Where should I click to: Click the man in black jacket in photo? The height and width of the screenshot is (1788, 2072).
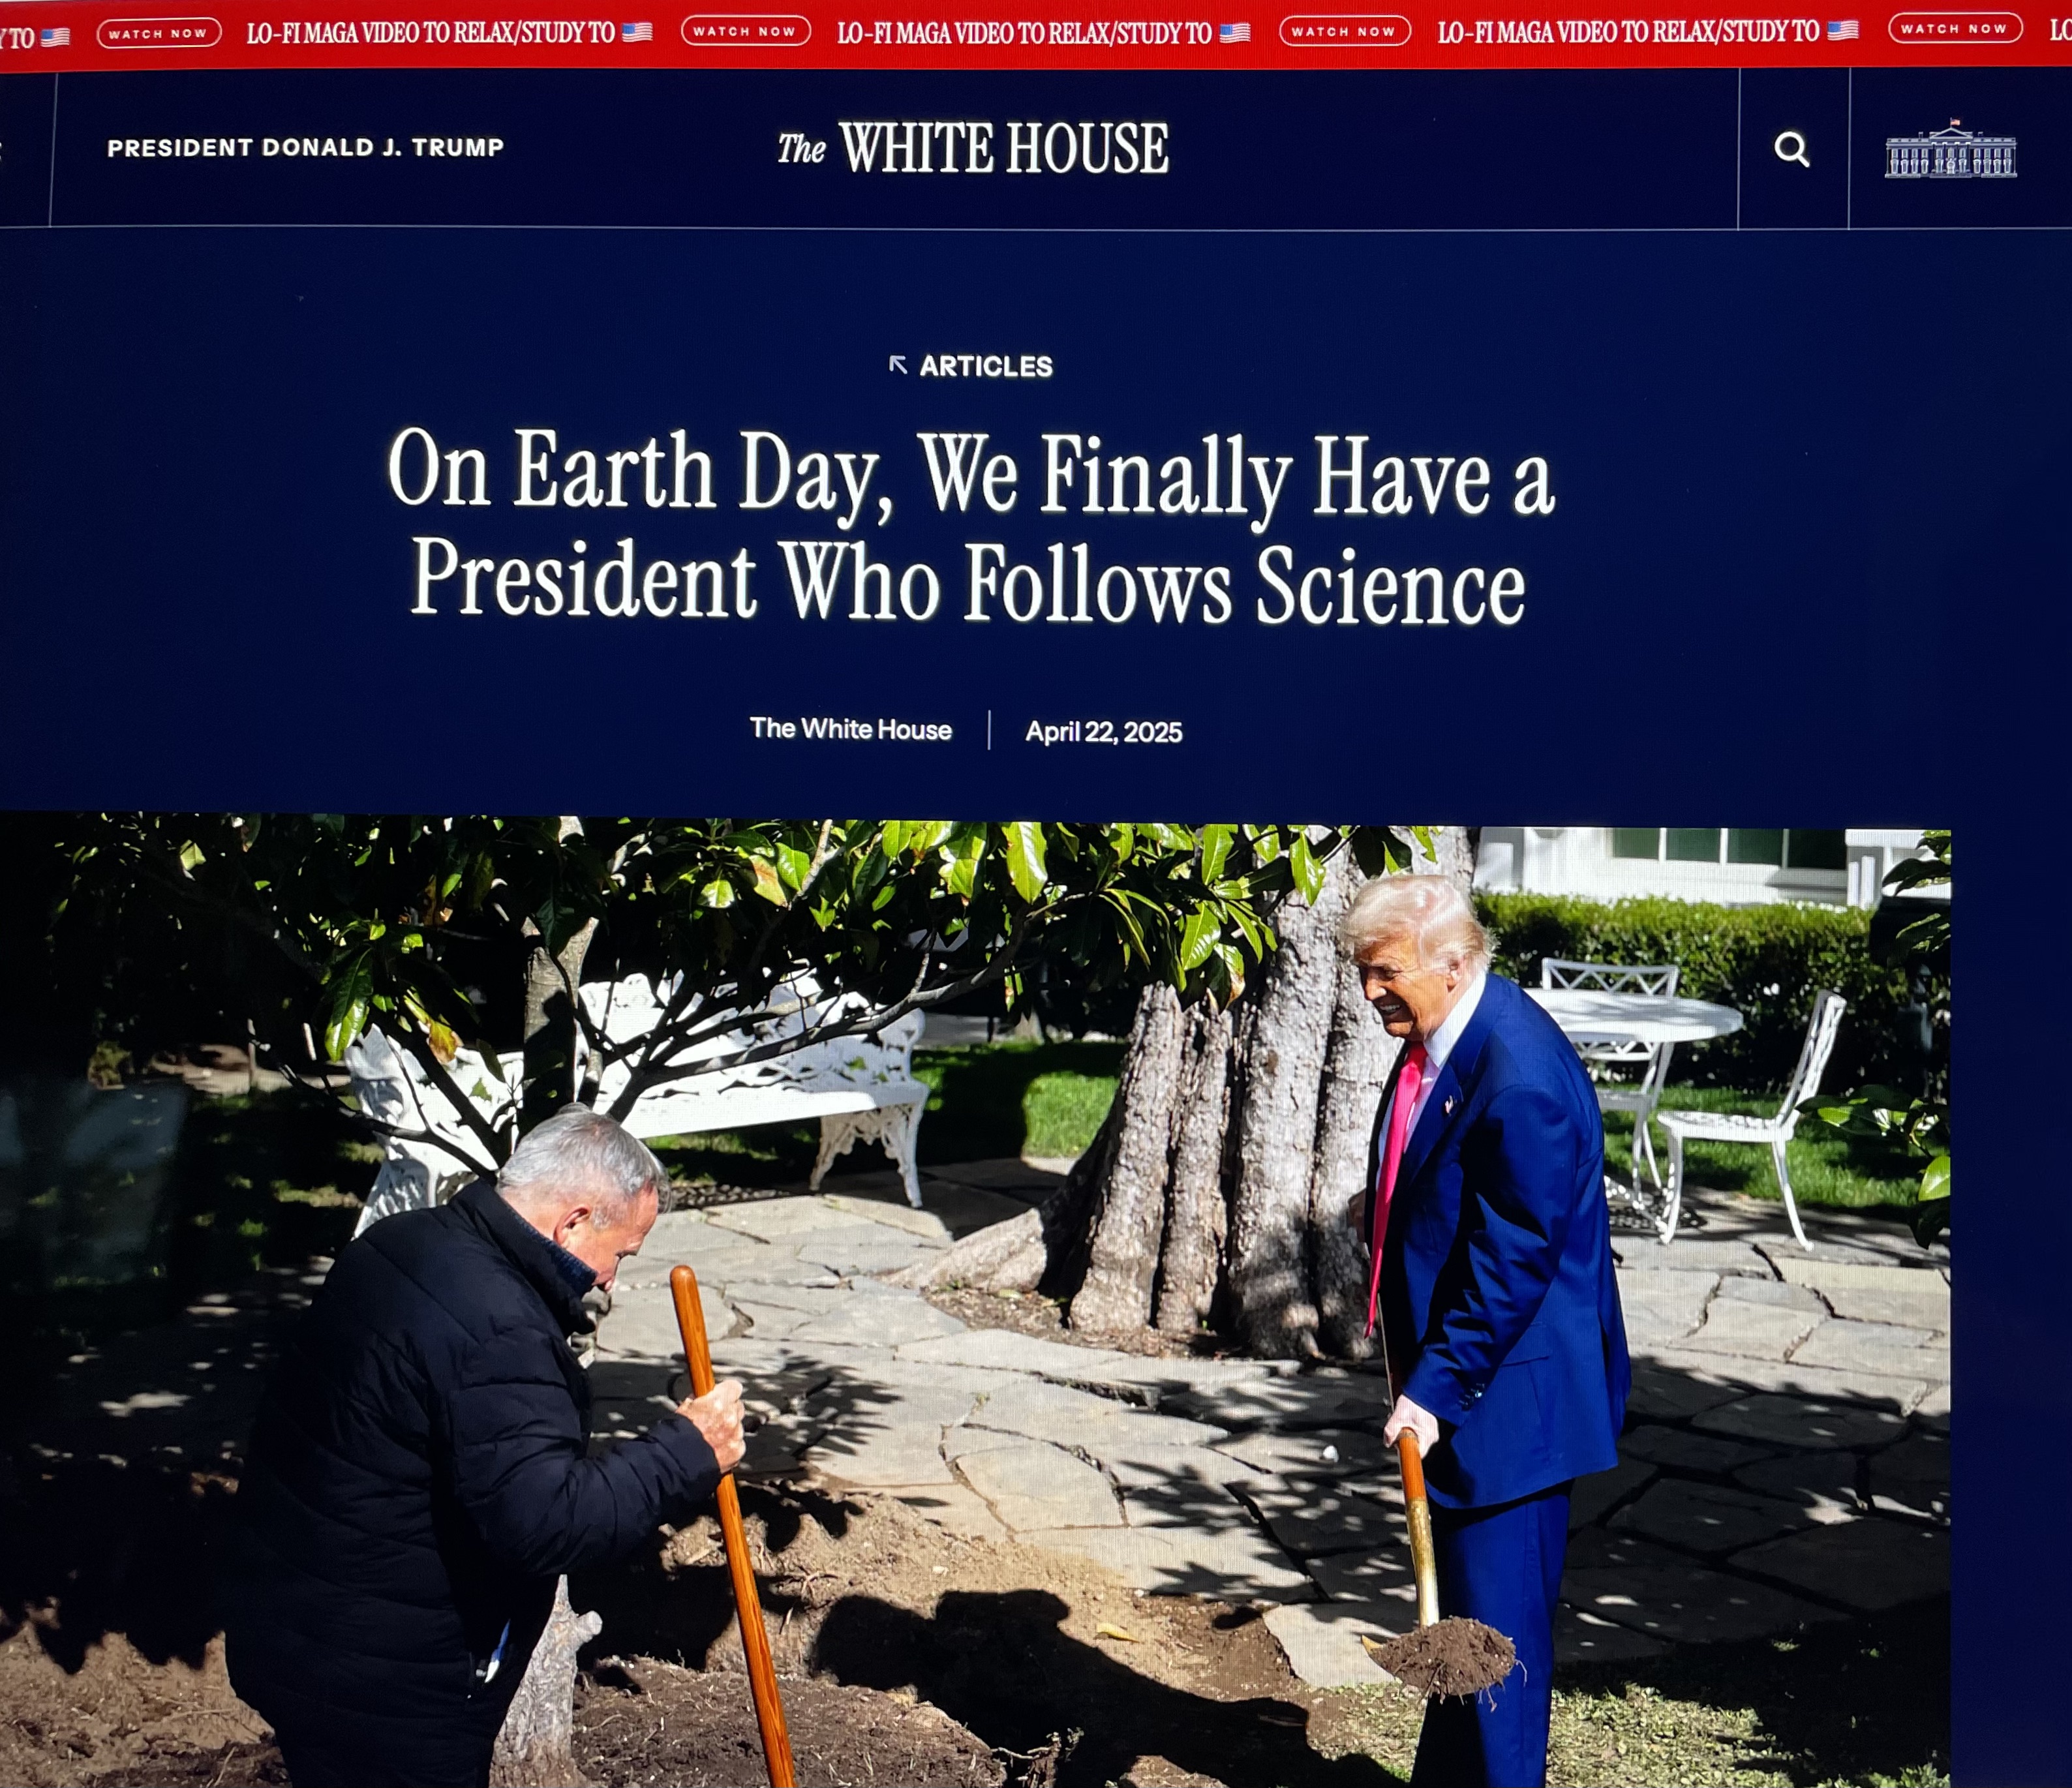tap(470, 1450)
